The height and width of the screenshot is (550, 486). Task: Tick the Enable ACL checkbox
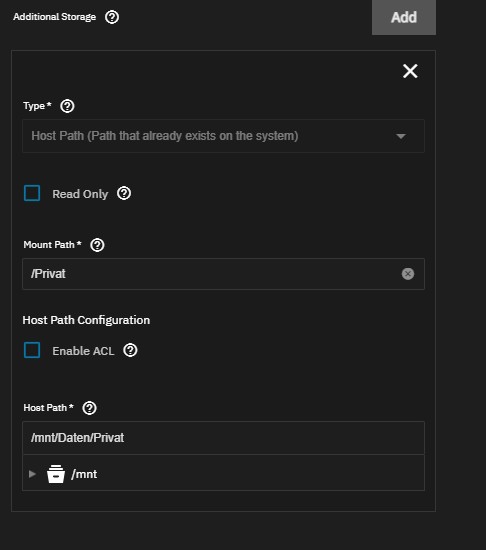coord(32,350)
